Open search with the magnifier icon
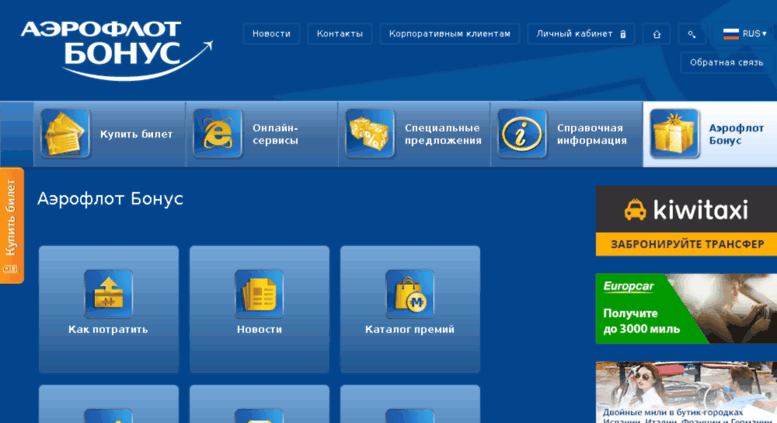The image size is (777, 423). [x=692, y=34]
